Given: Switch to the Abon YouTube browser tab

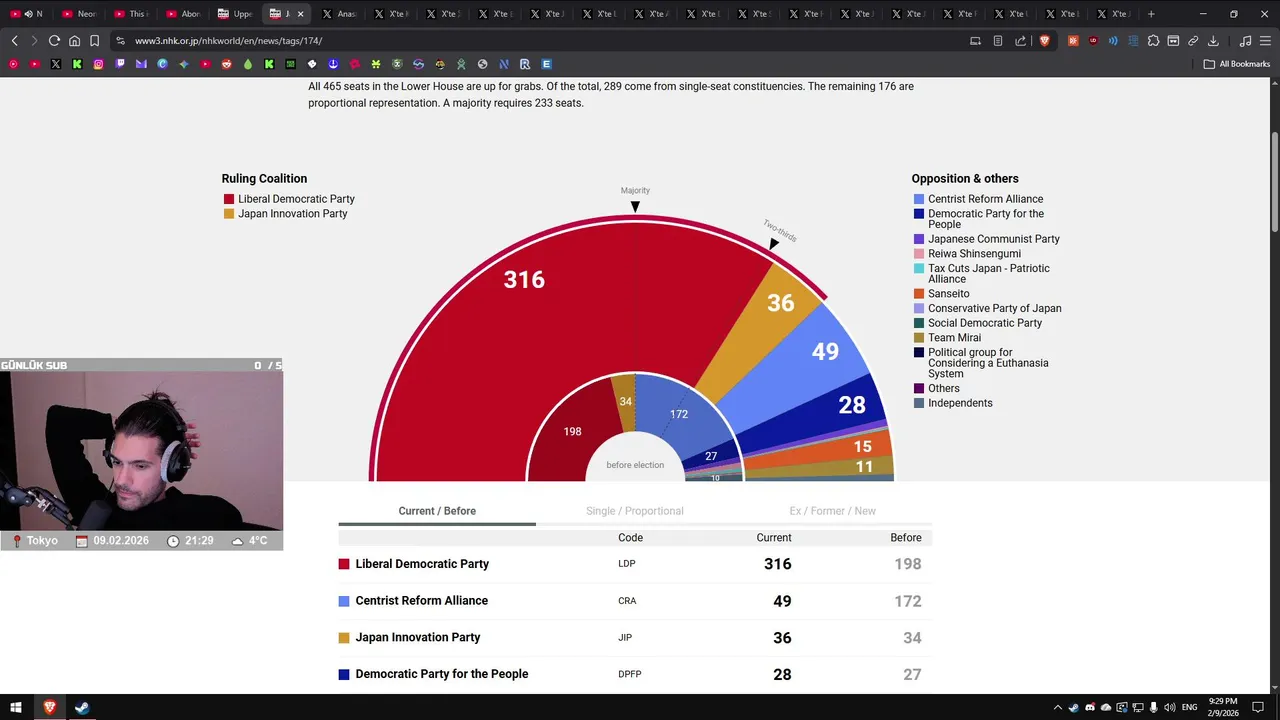Looking at the screenshot, I should [x=183, y=14].
